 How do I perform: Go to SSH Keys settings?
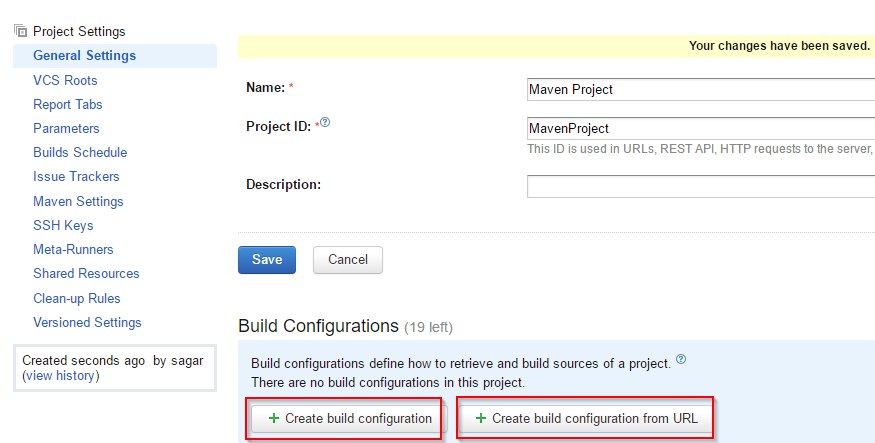click(63, 225)
